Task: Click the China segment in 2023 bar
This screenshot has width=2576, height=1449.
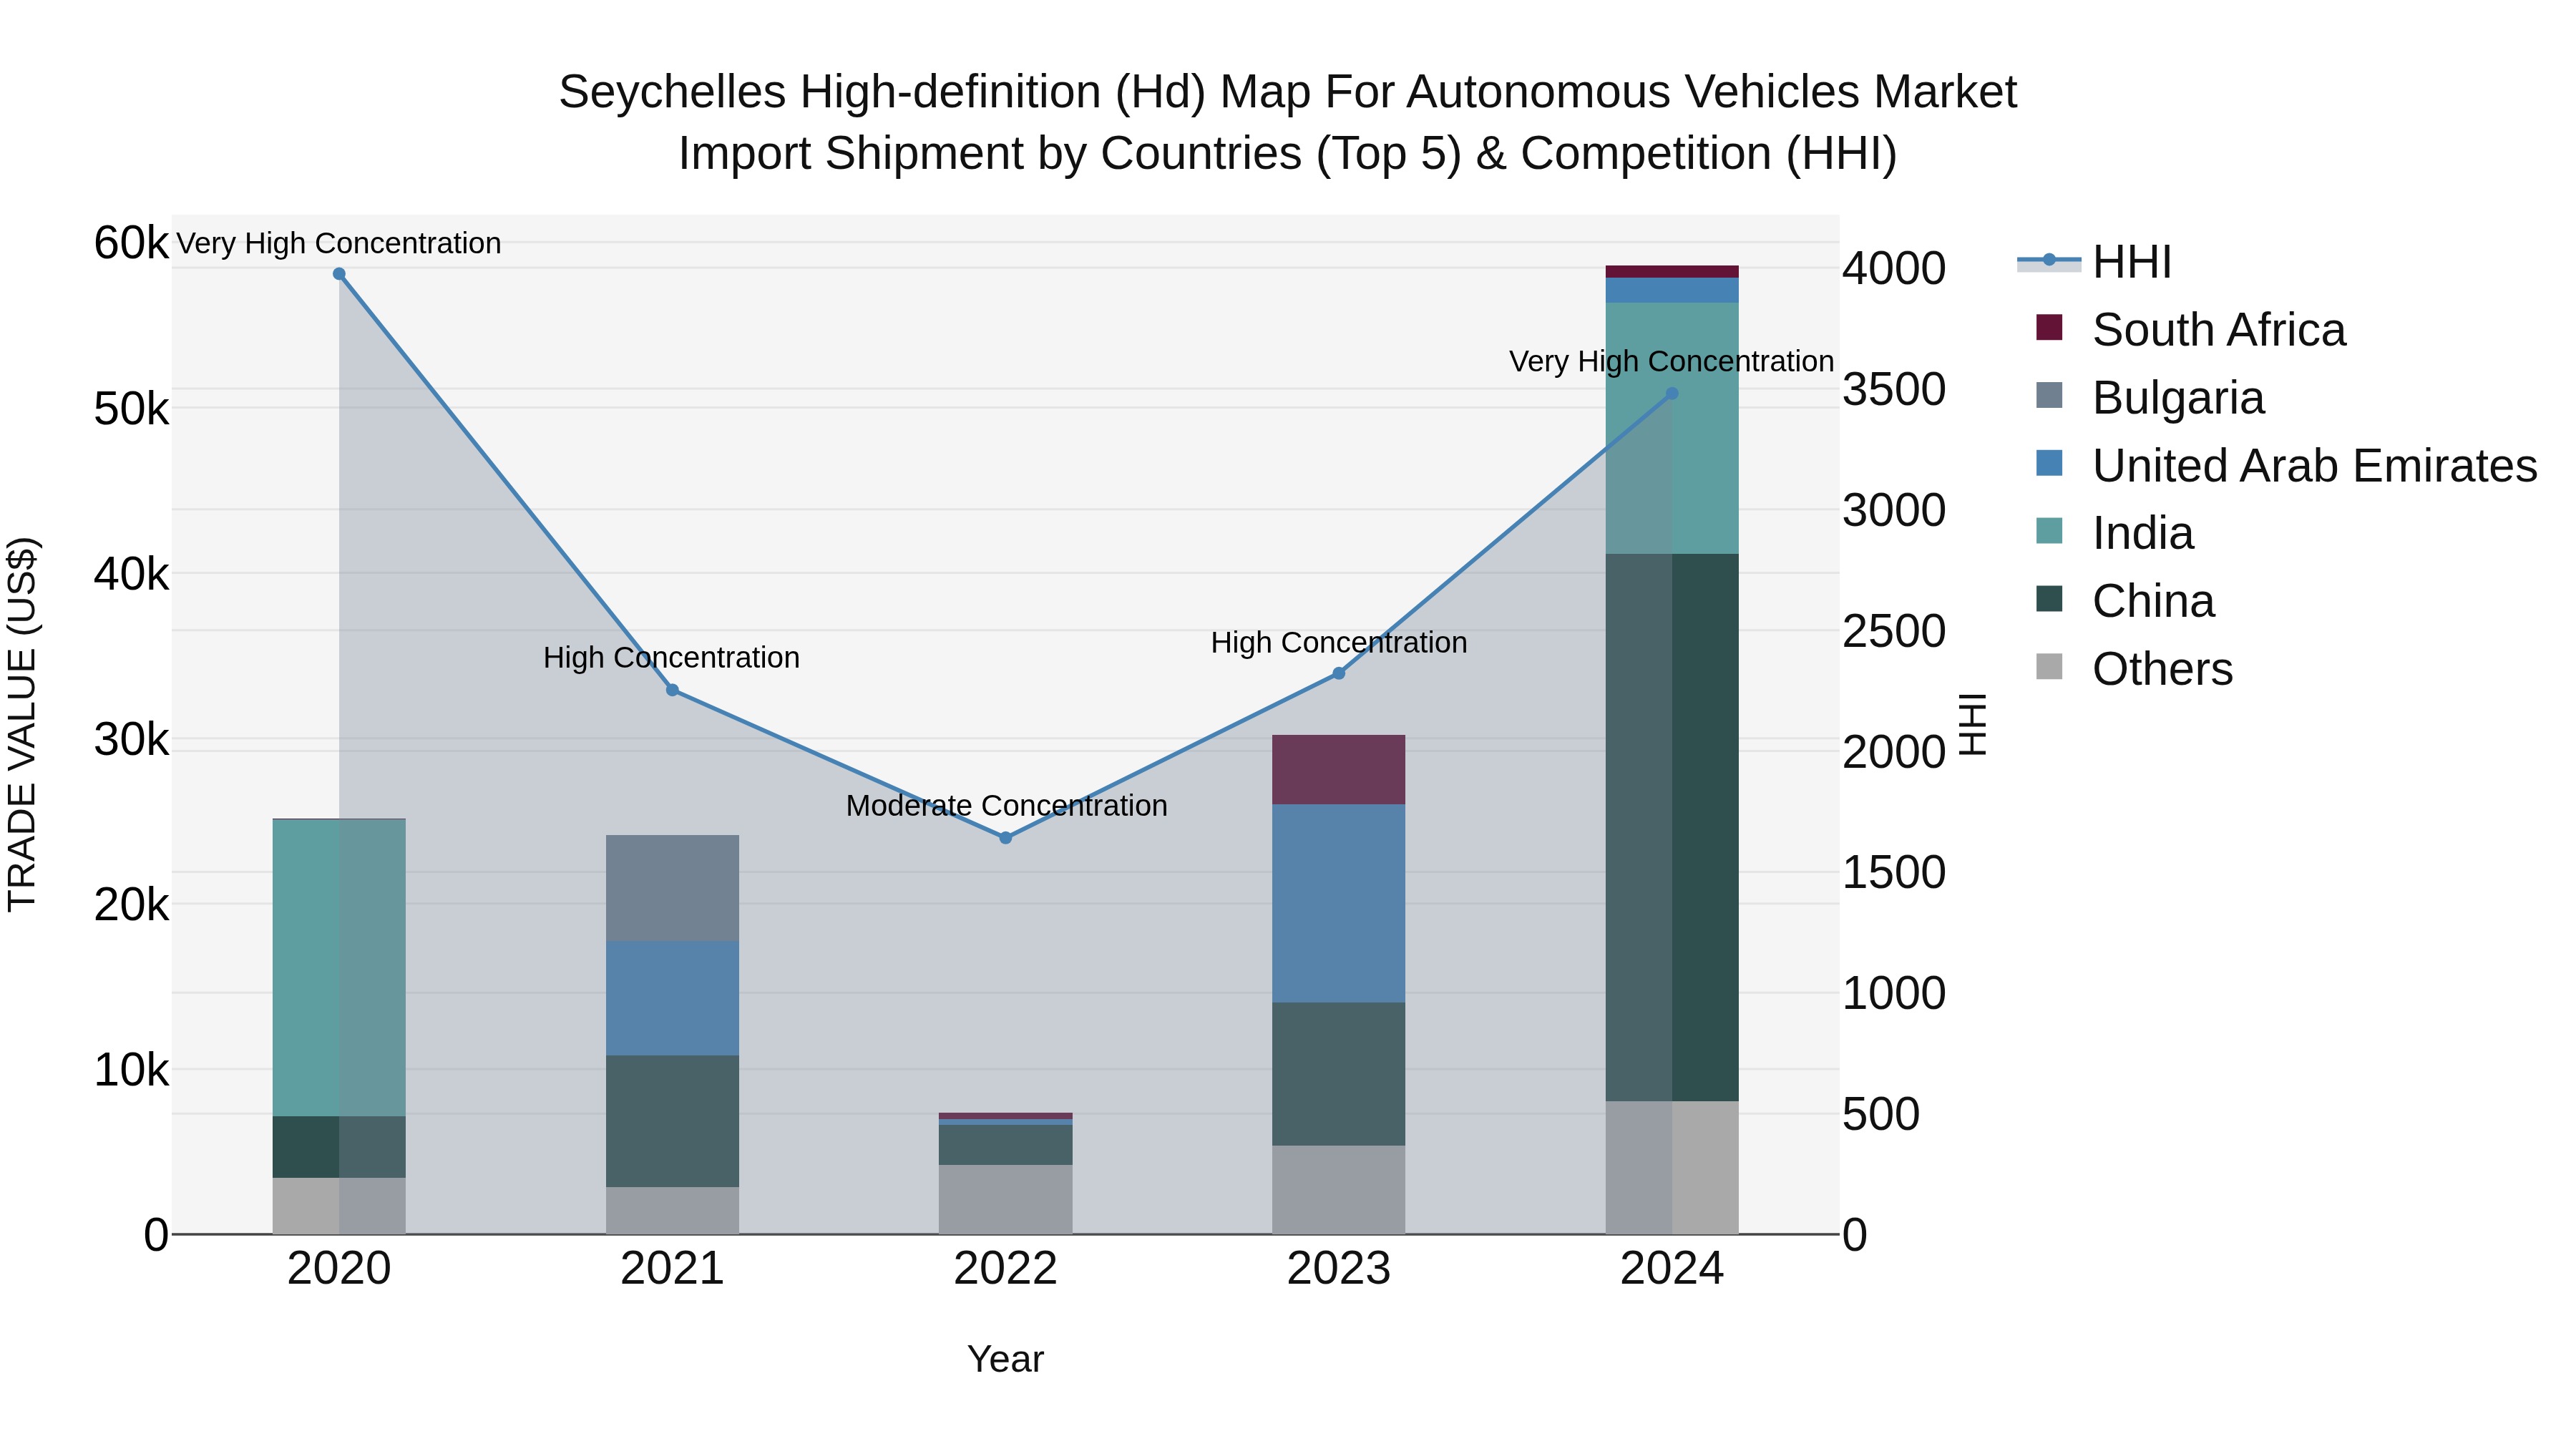Action: [1339, 1074]
